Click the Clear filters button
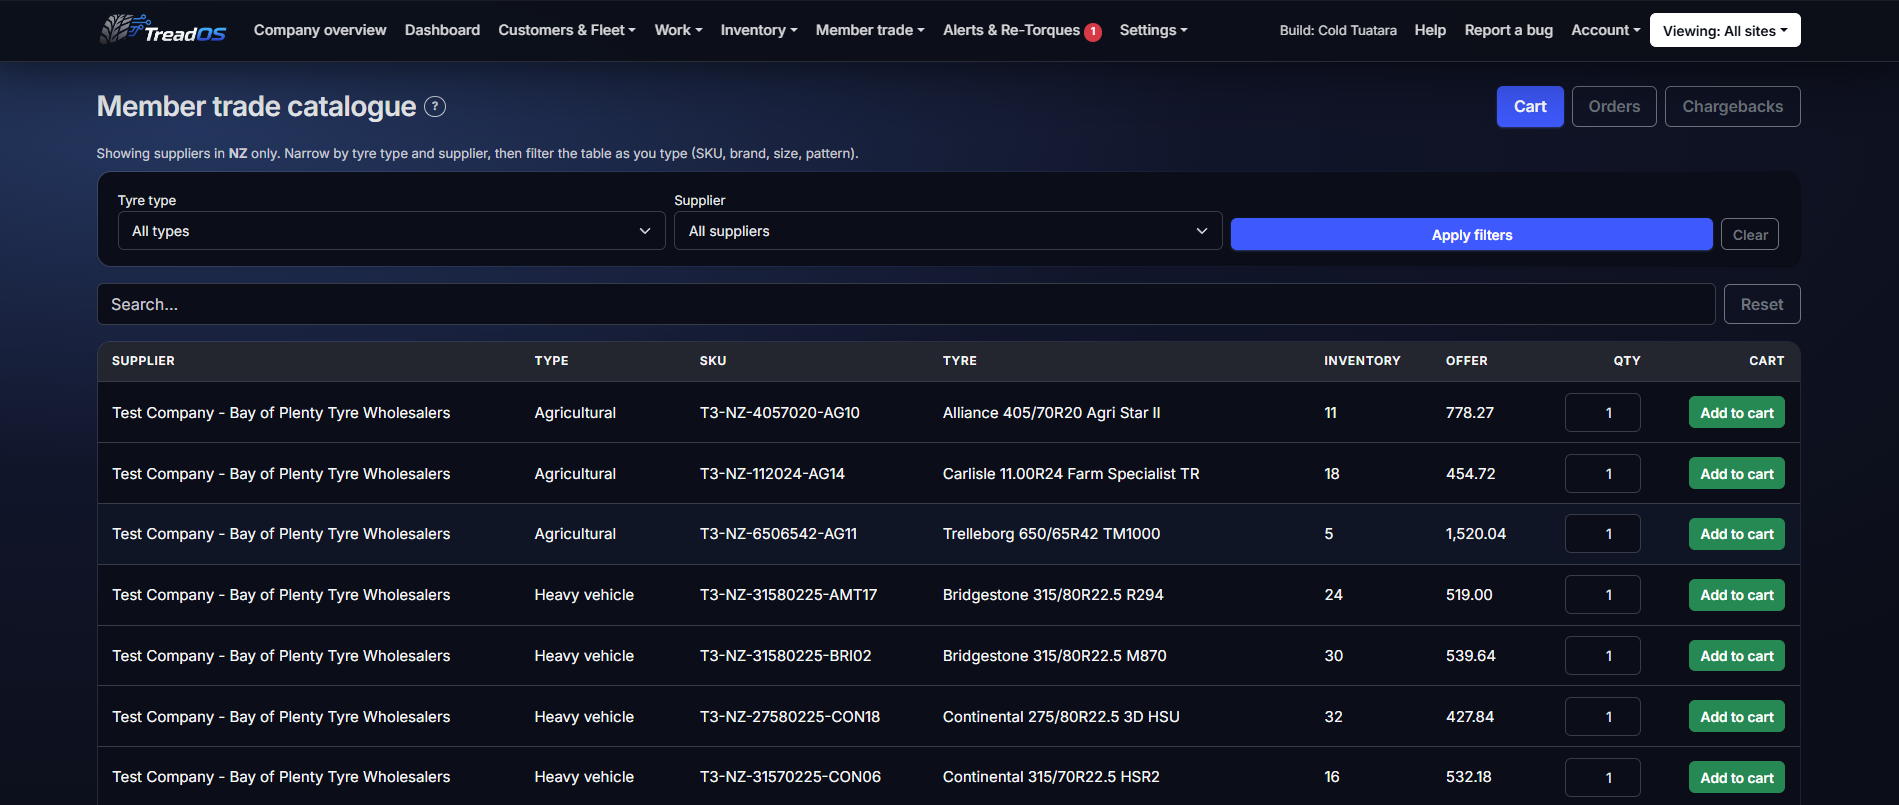Screen dimensions: 1899x805 pos(1750,235)
